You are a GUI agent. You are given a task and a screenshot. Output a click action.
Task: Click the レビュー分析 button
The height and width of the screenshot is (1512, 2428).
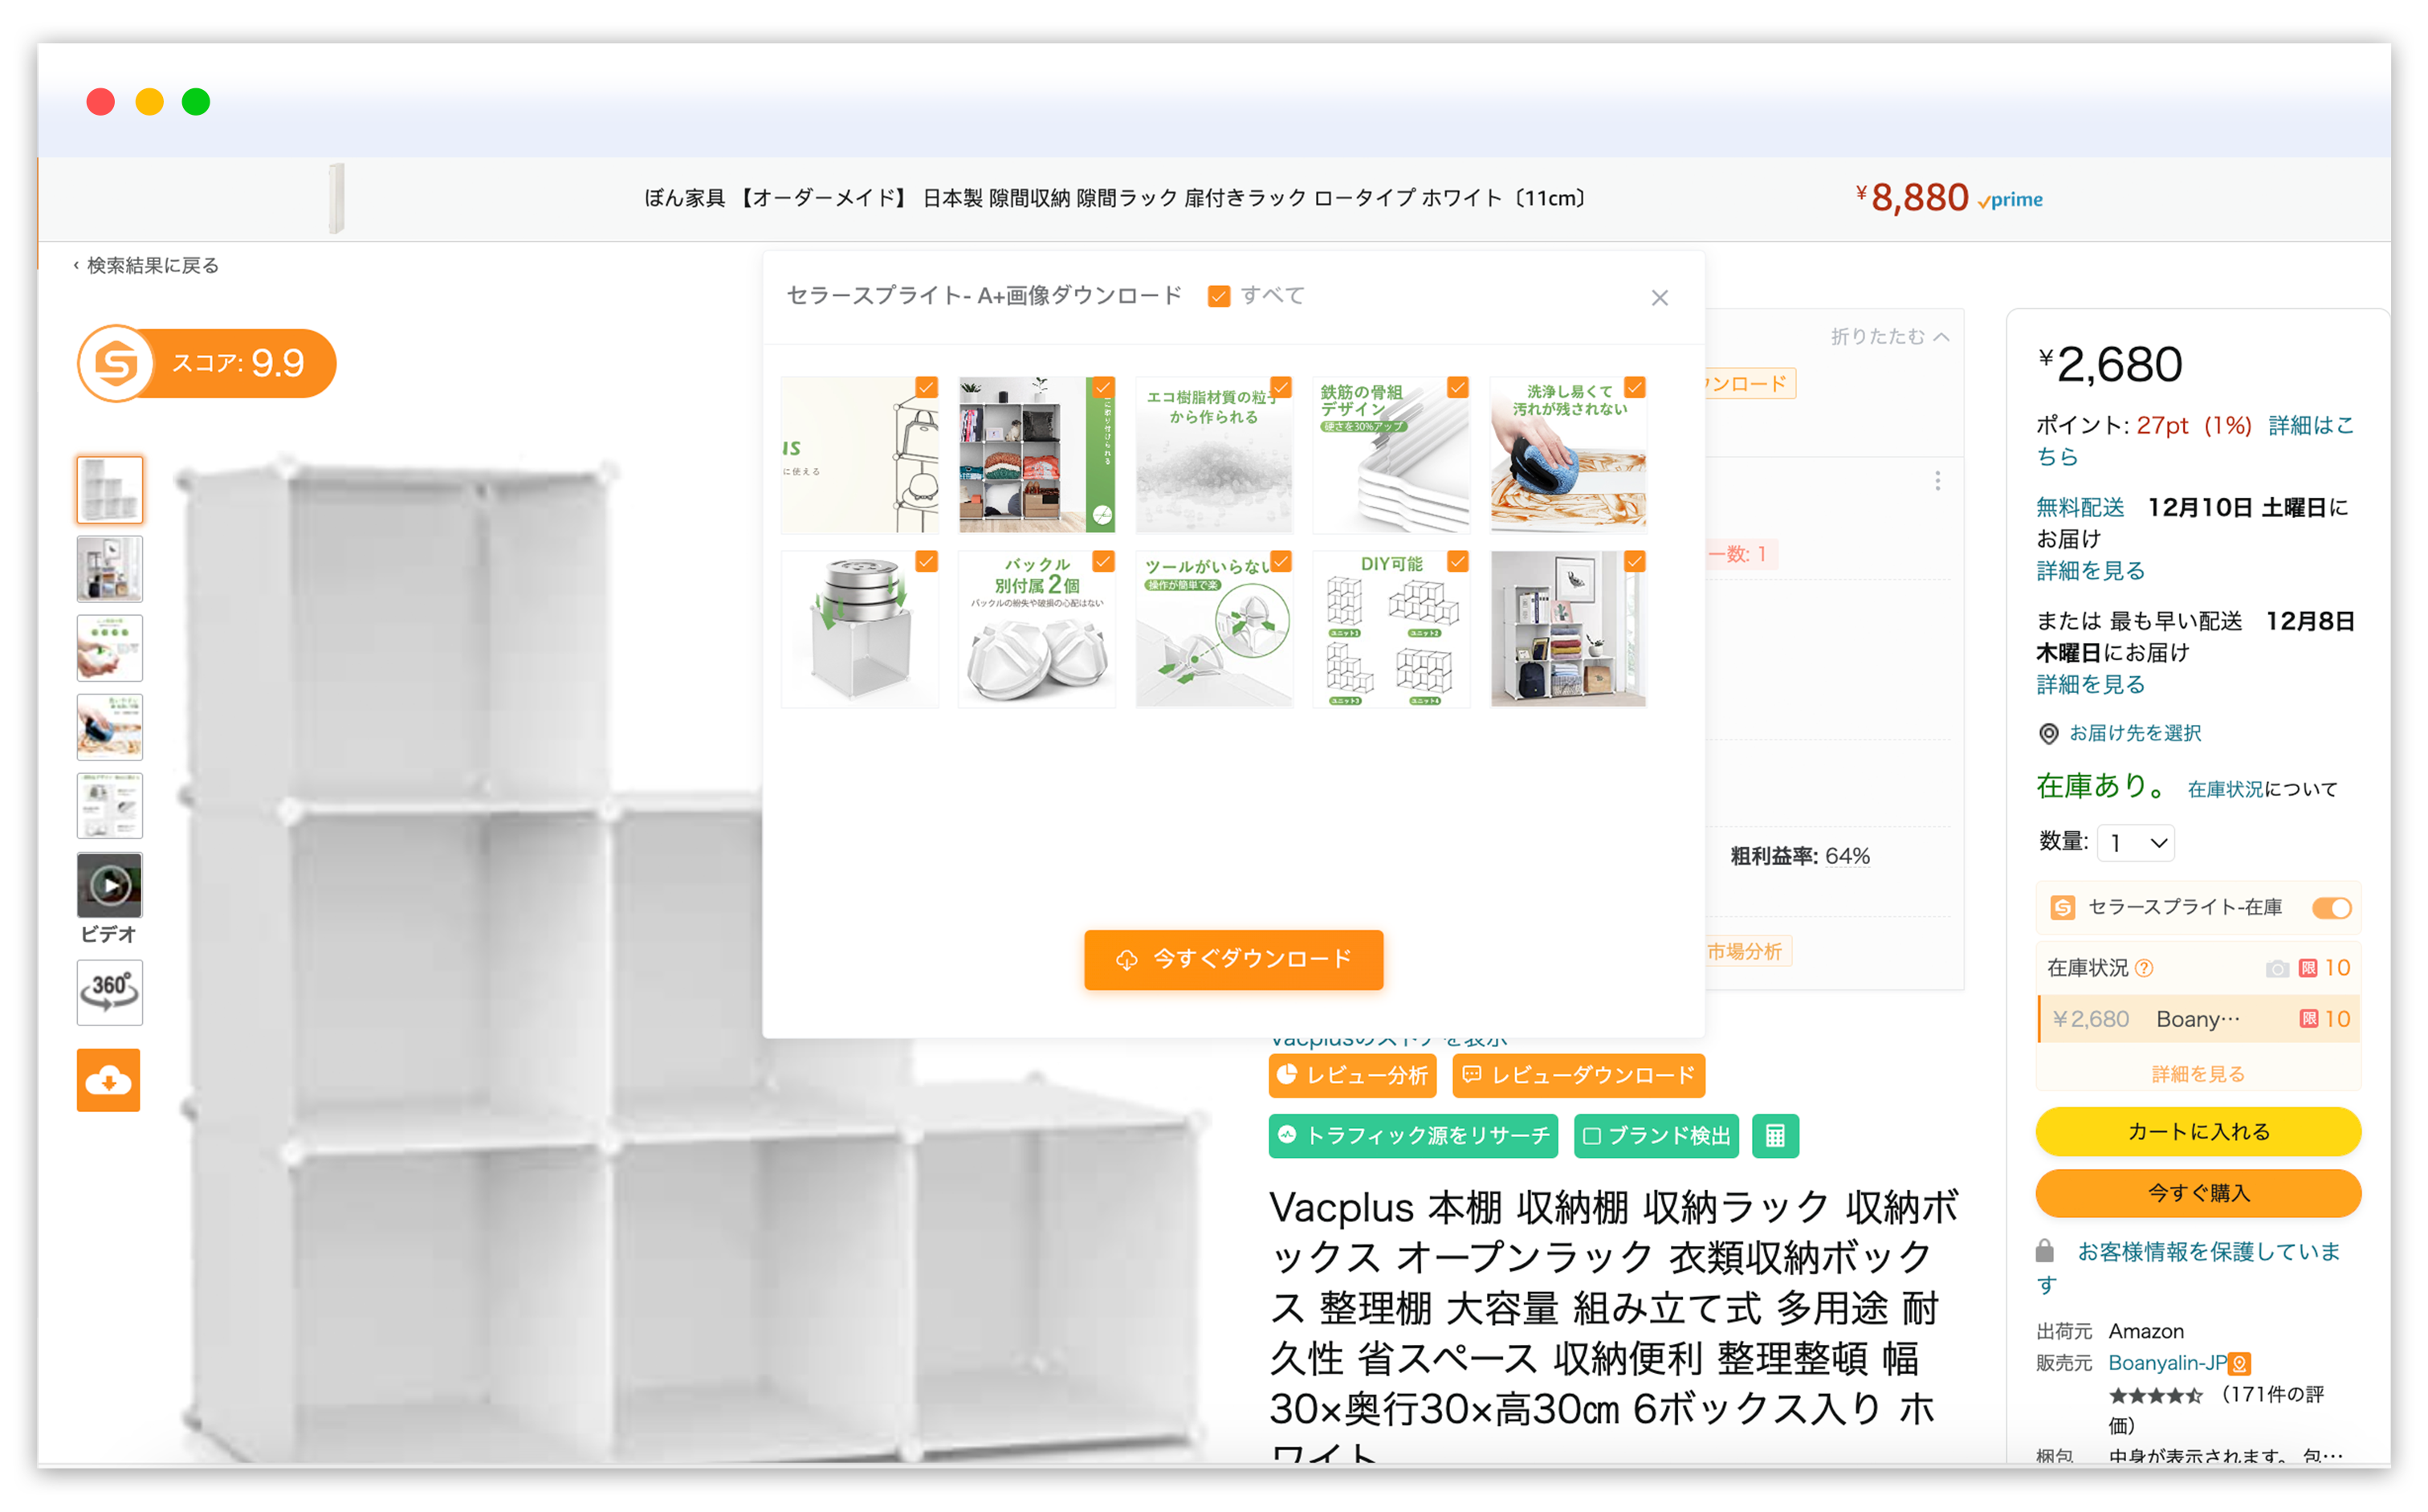point(1352,1076)
